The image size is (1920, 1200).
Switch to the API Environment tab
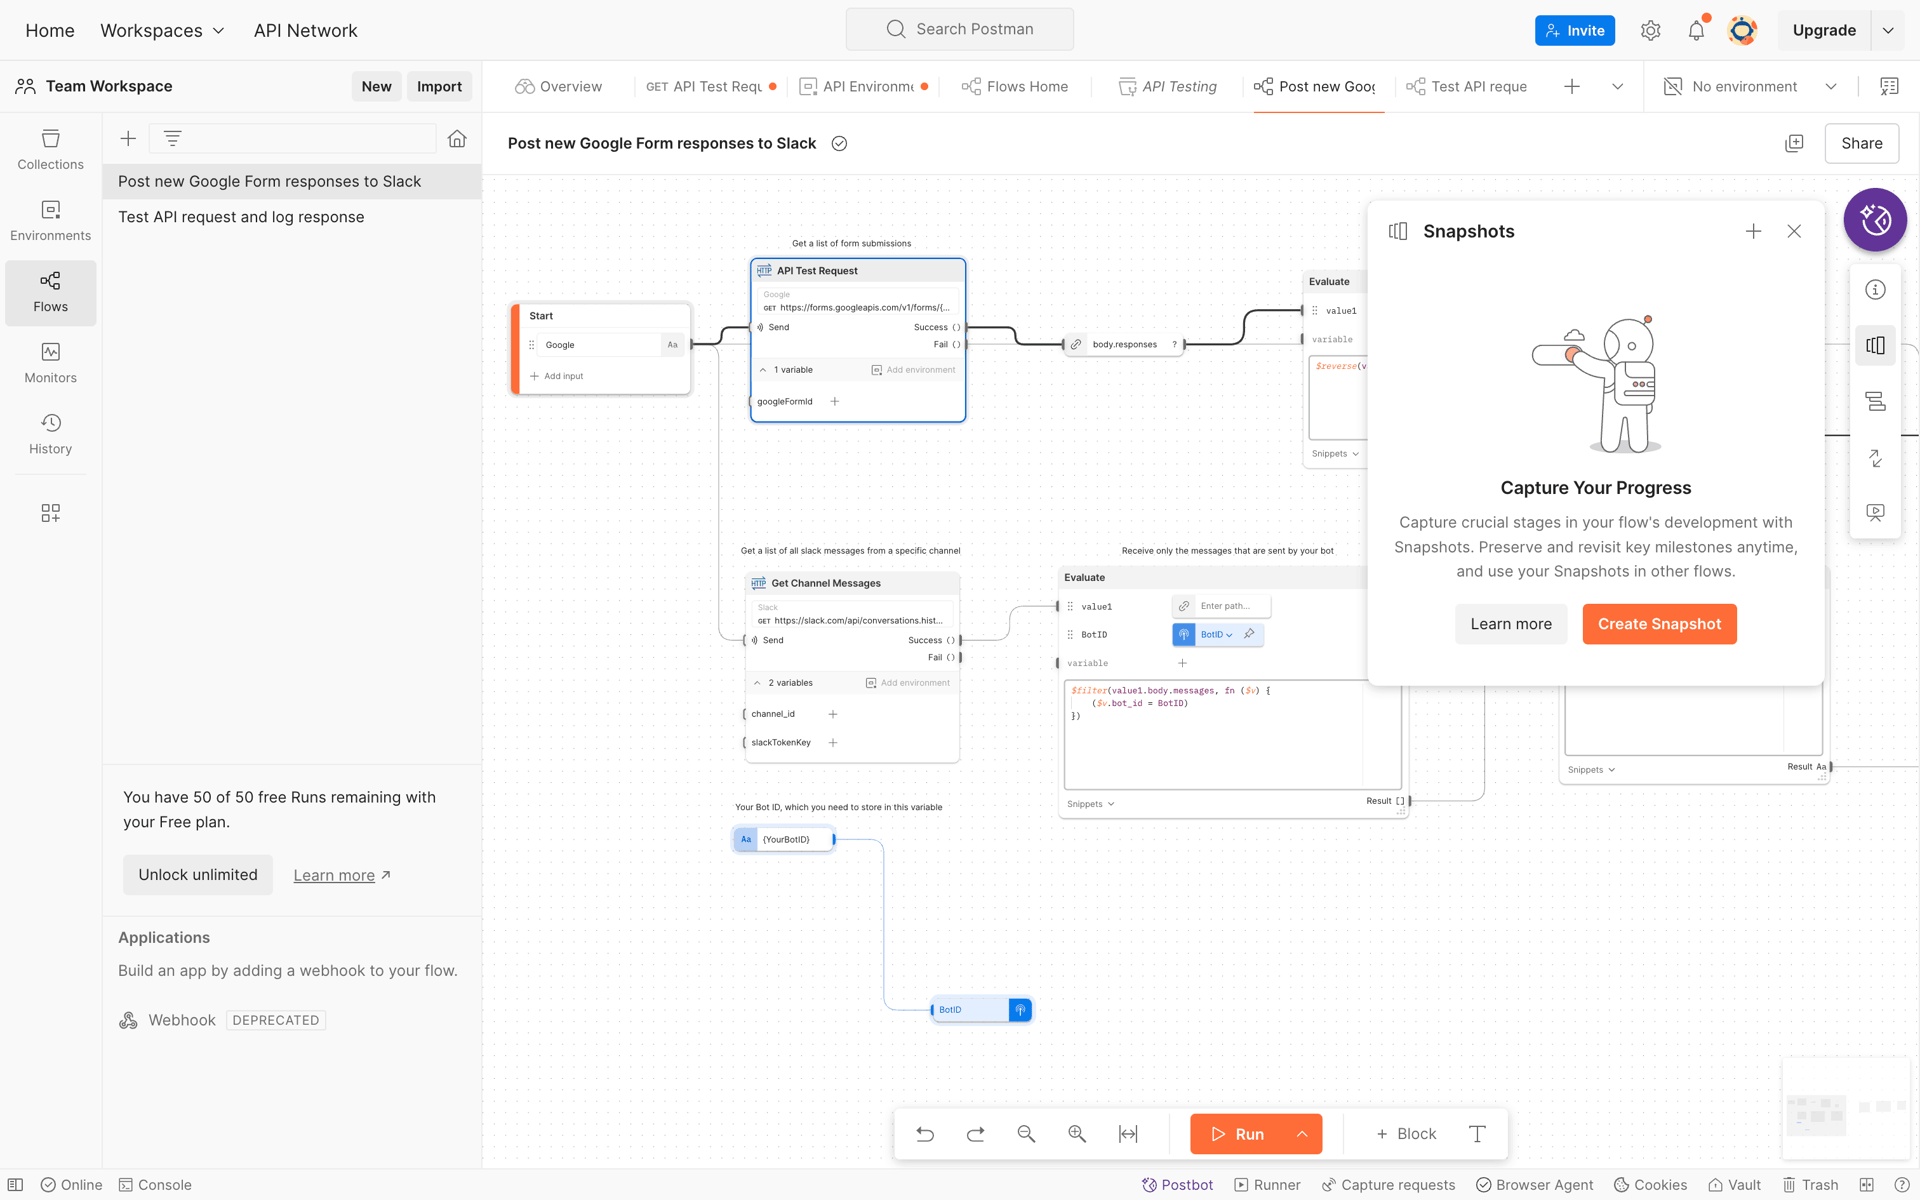tap(864, 86)
